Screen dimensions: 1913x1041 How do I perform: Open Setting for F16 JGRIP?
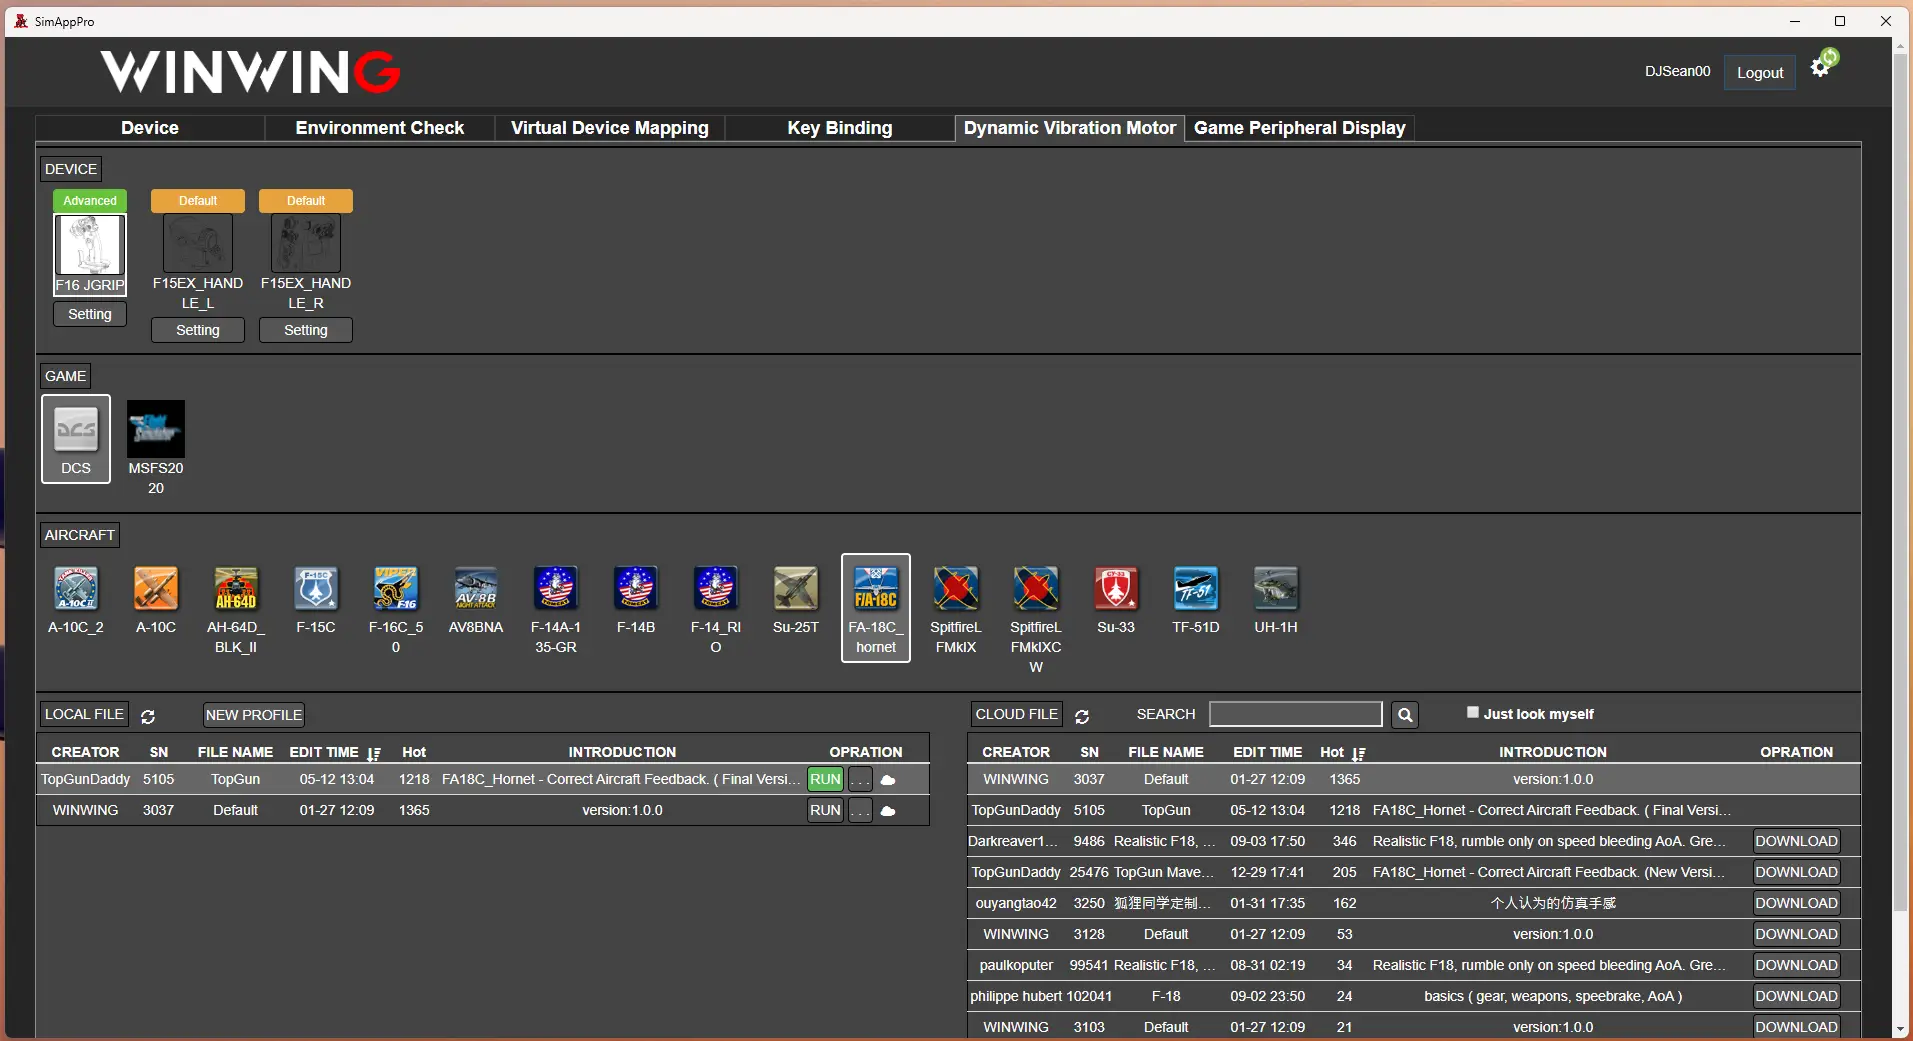click(90, 314)
